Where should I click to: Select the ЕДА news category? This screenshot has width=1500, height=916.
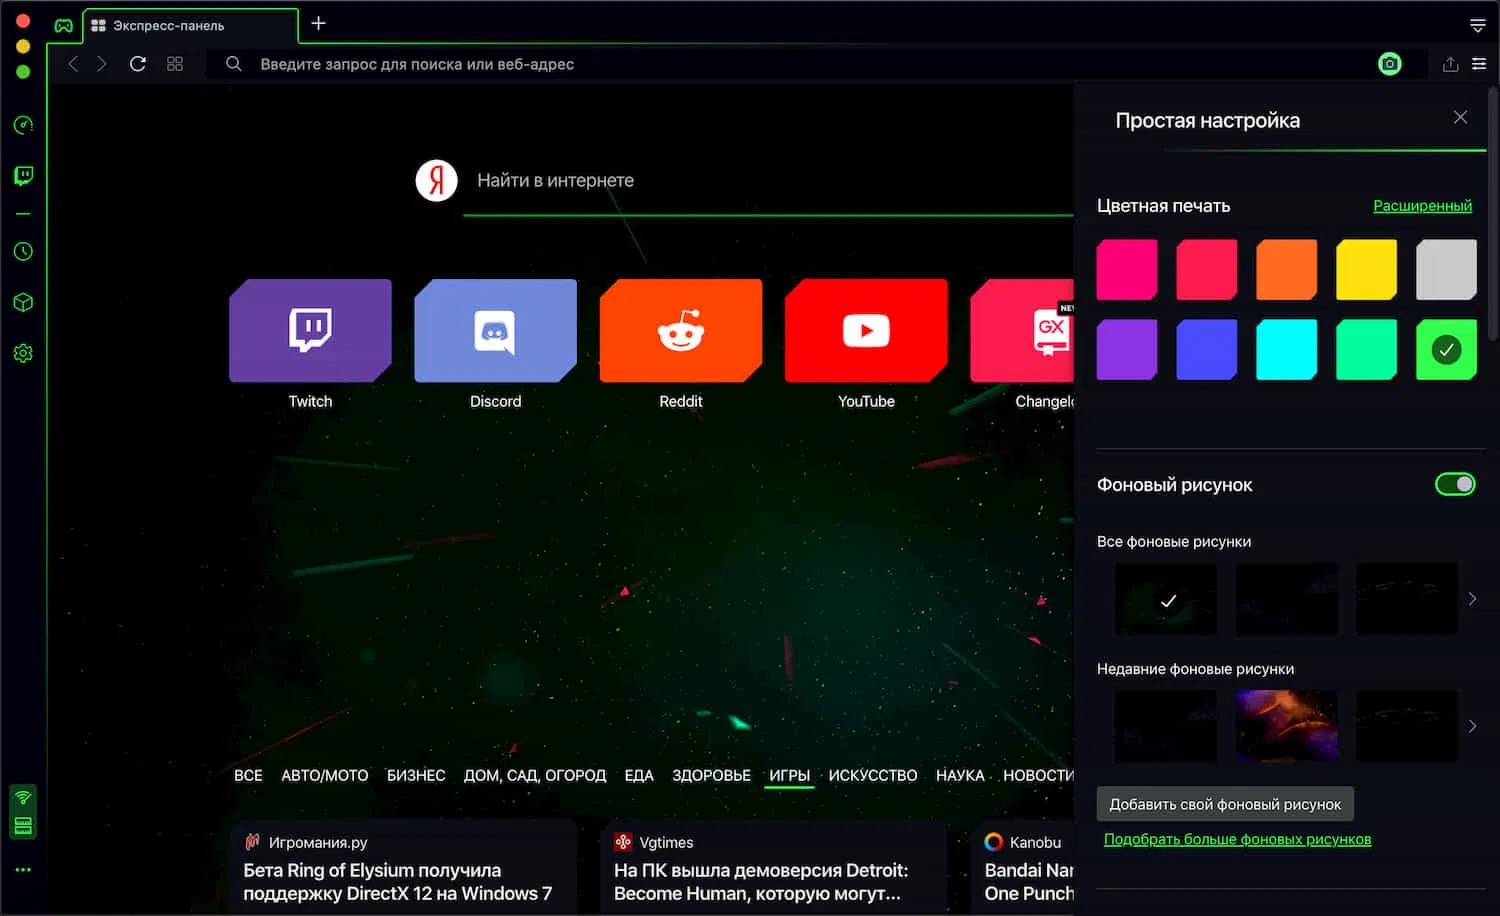click(639, 775)
